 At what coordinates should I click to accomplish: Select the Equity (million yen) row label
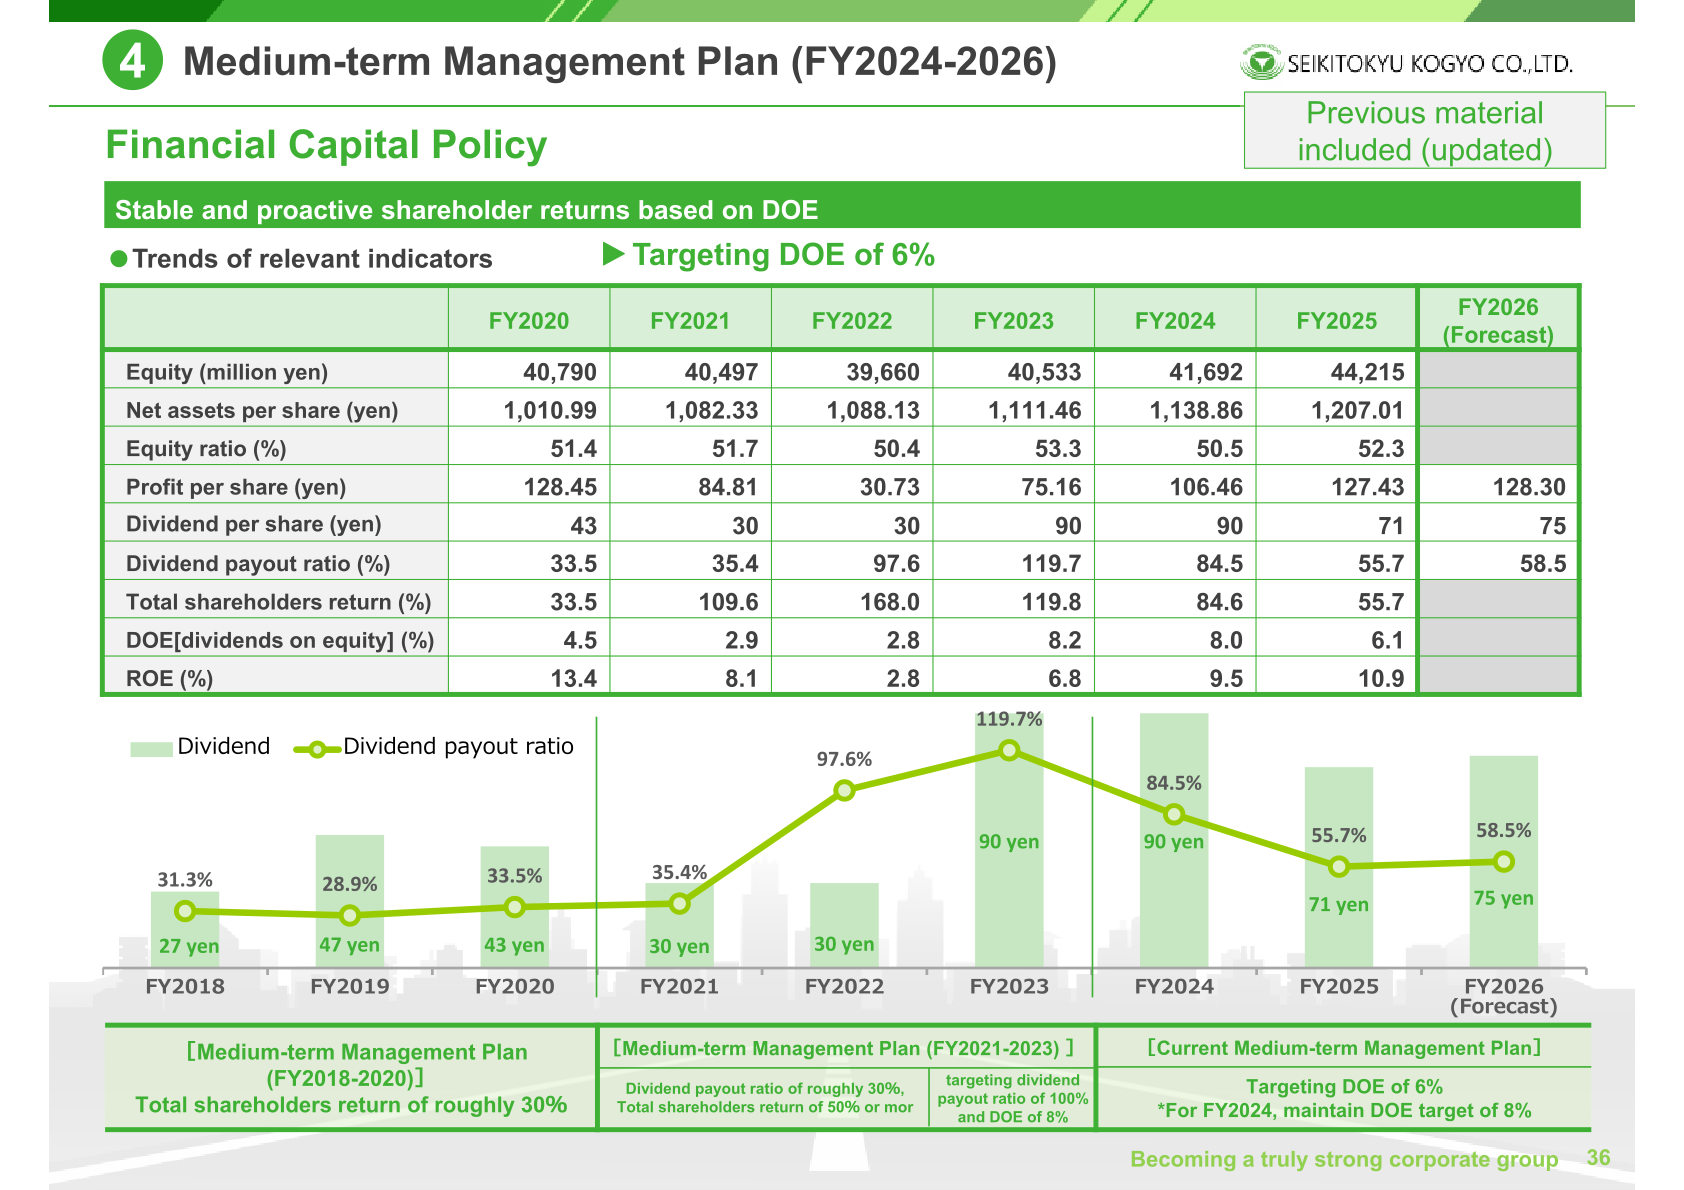(227, 372)
